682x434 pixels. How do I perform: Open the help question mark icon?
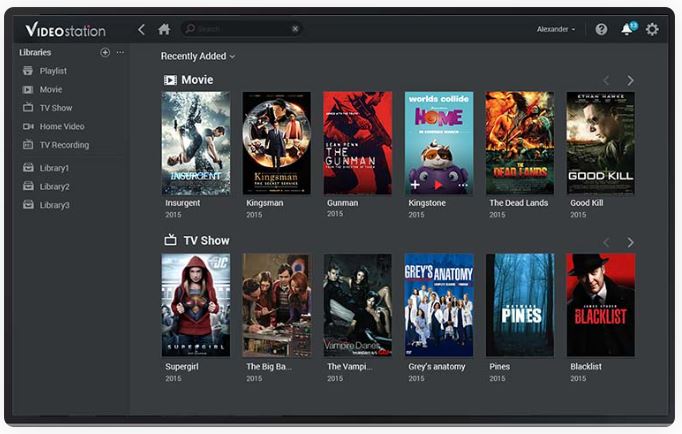(x=601, y=29)
